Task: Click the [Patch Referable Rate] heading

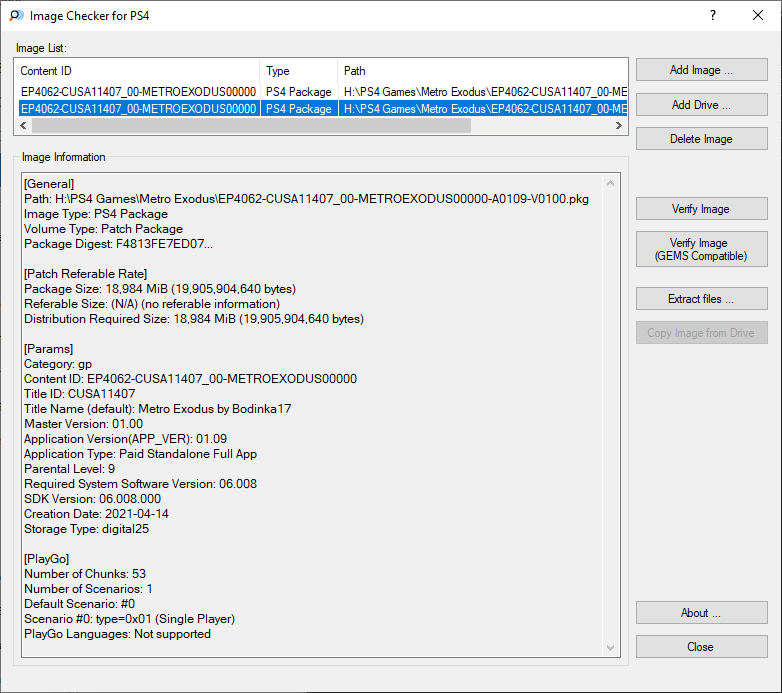Action: [x=85, y=274]
